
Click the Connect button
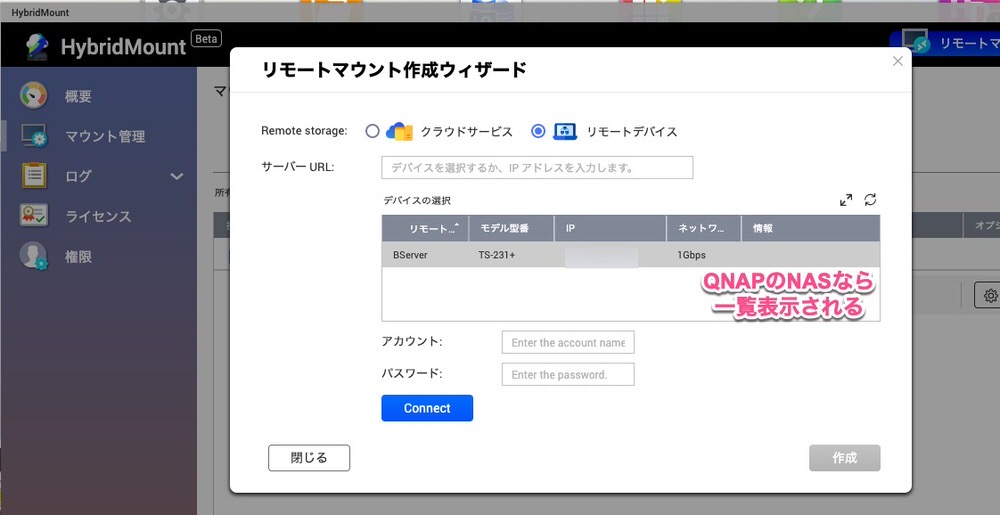[427, 408]
